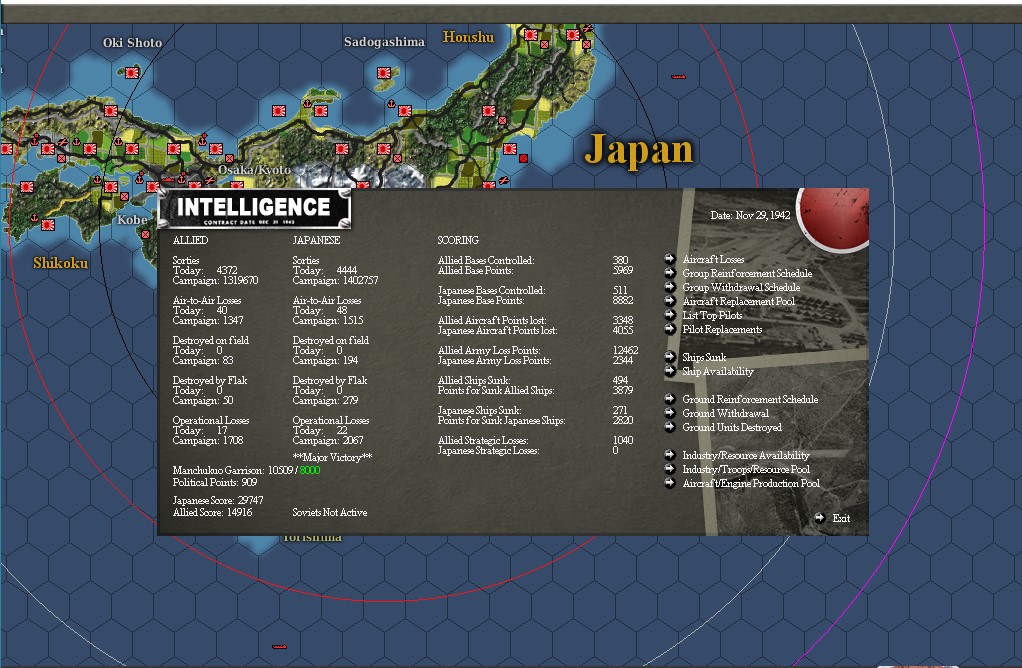Click the arrow icon beside Industry/Resource Availability
Viewport: 1022px width, 668px height.
click(x=669, y=455)
